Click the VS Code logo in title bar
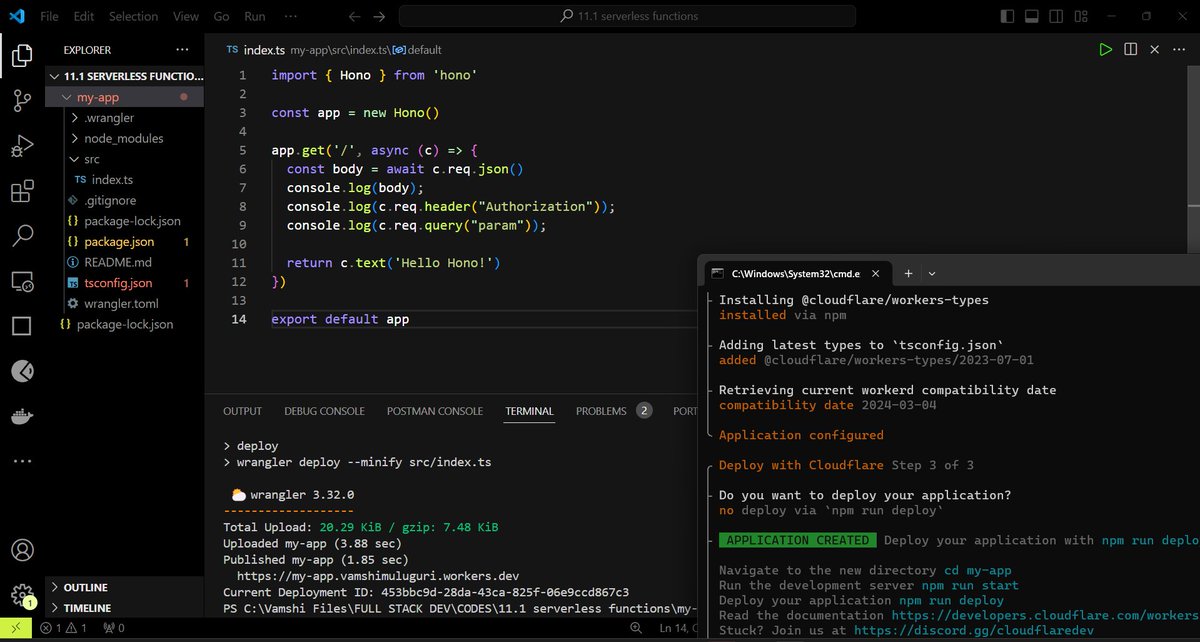The height and width of the screenshot is (642, 1200). (19, 16)
